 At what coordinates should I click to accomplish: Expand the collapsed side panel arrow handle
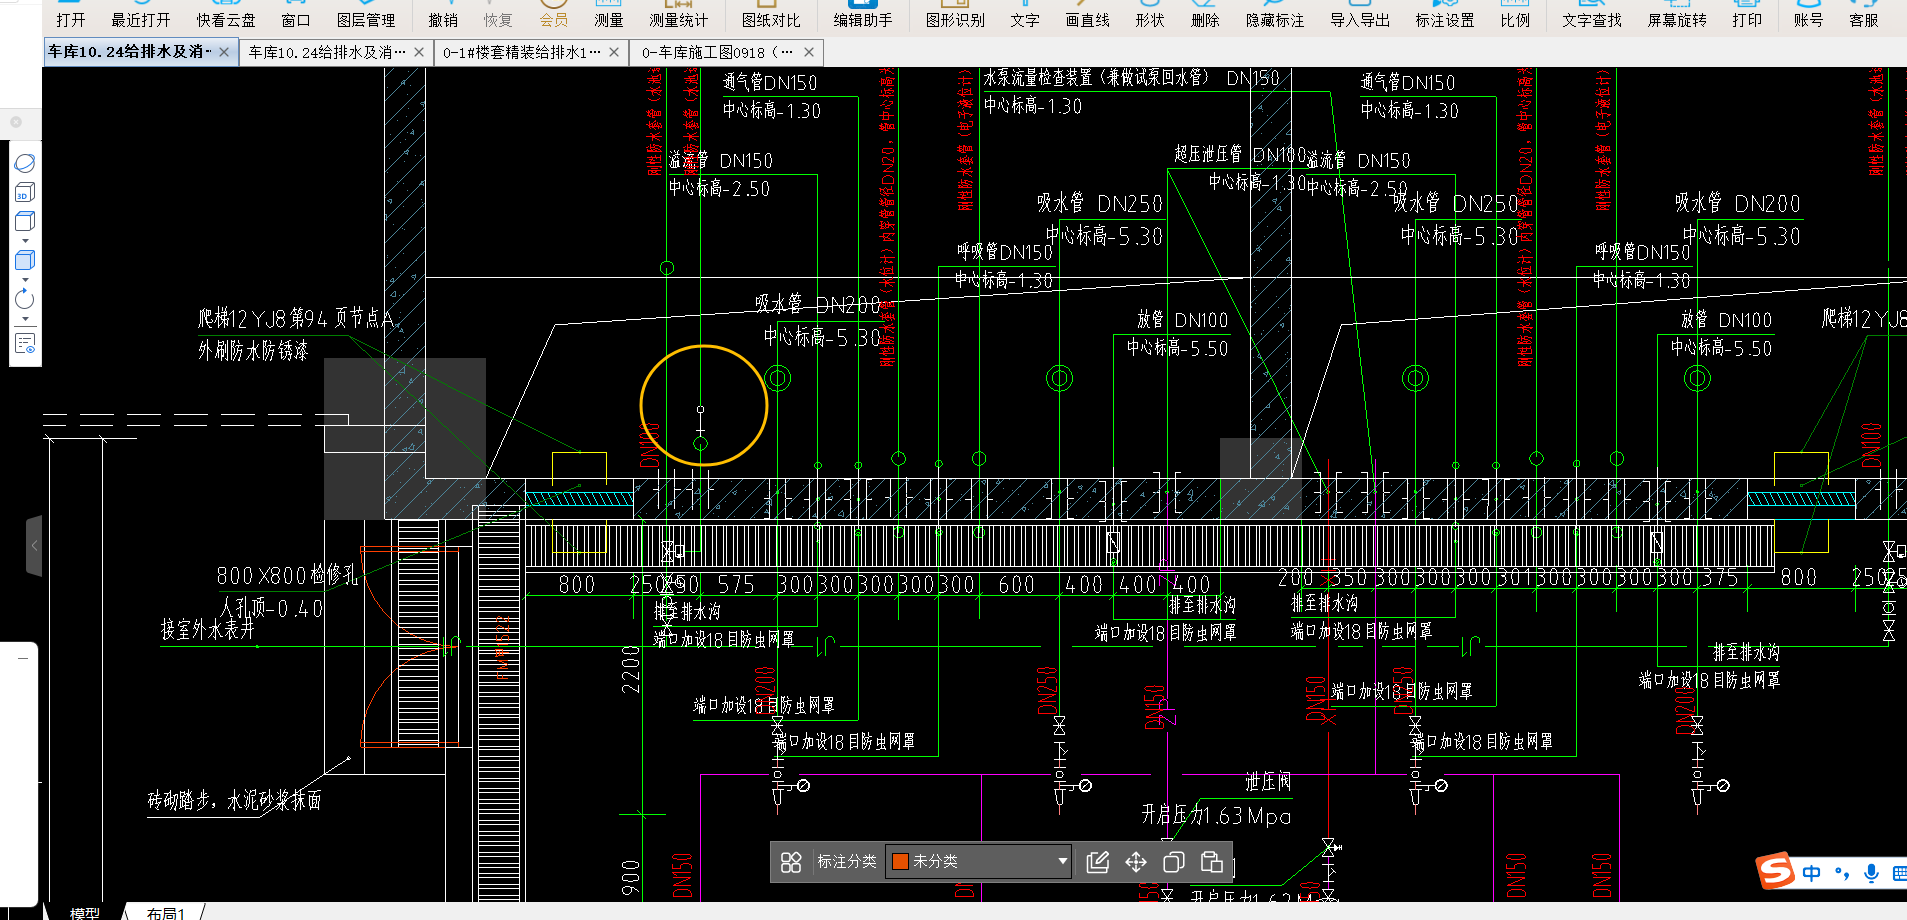point(34,546)
